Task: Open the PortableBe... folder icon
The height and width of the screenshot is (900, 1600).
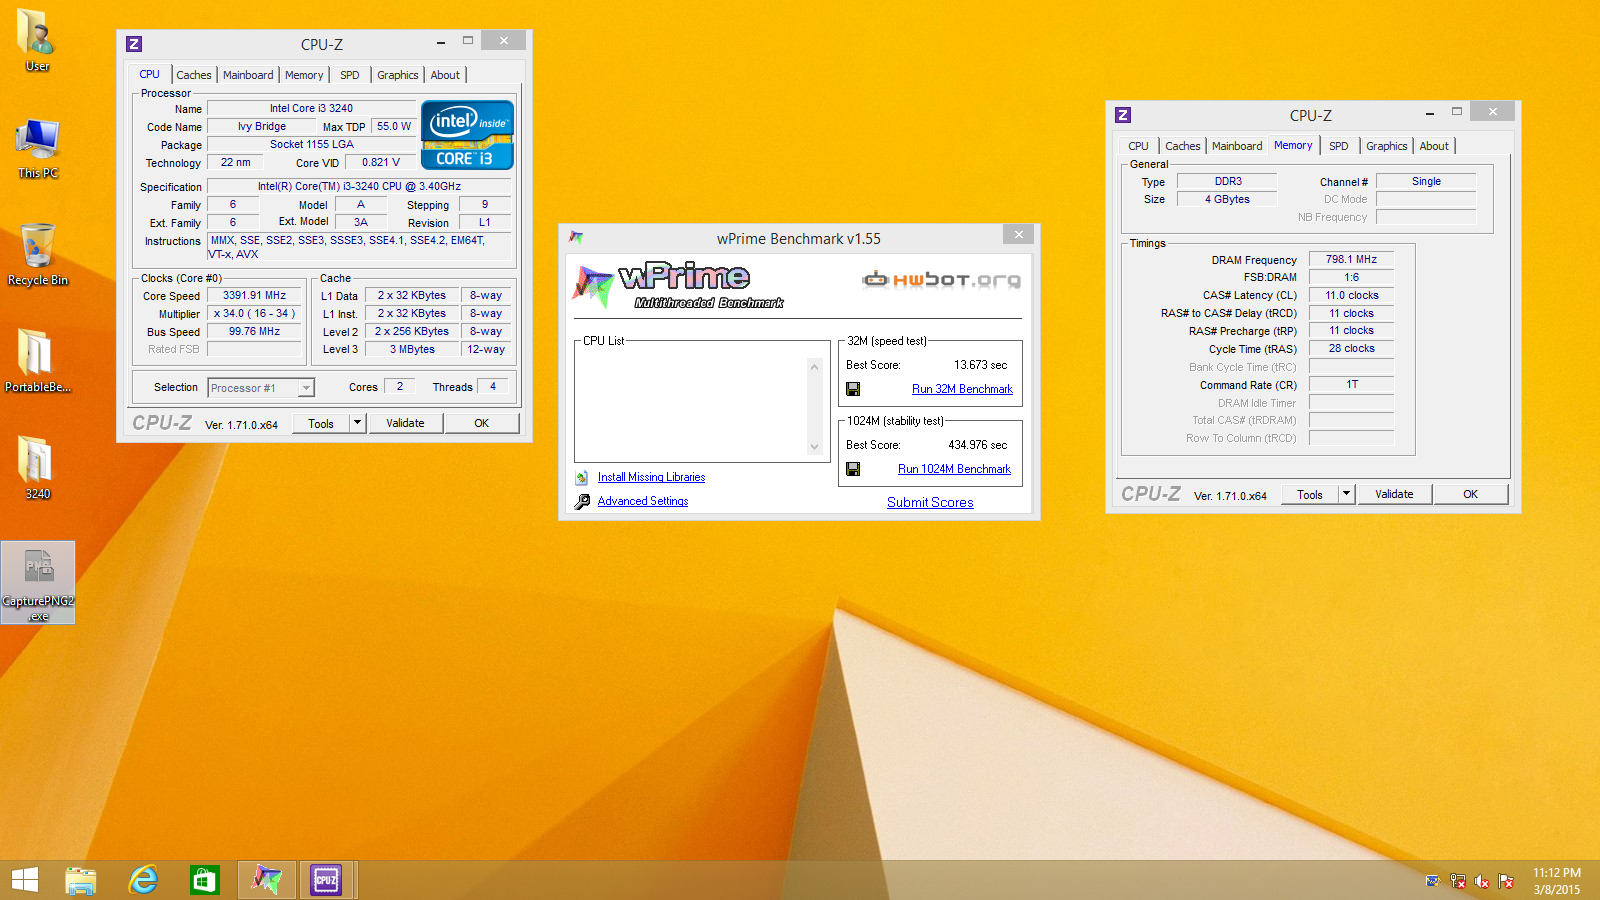Action: pyautogui.click(x=37, y=361)
